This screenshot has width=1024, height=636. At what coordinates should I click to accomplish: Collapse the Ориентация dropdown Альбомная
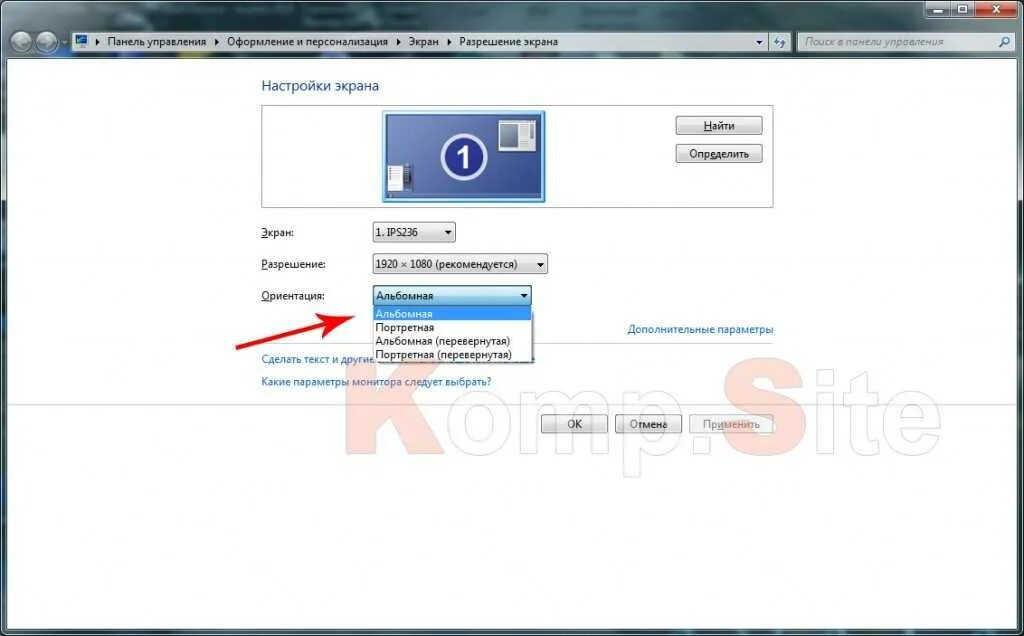(x=452, y=296)
